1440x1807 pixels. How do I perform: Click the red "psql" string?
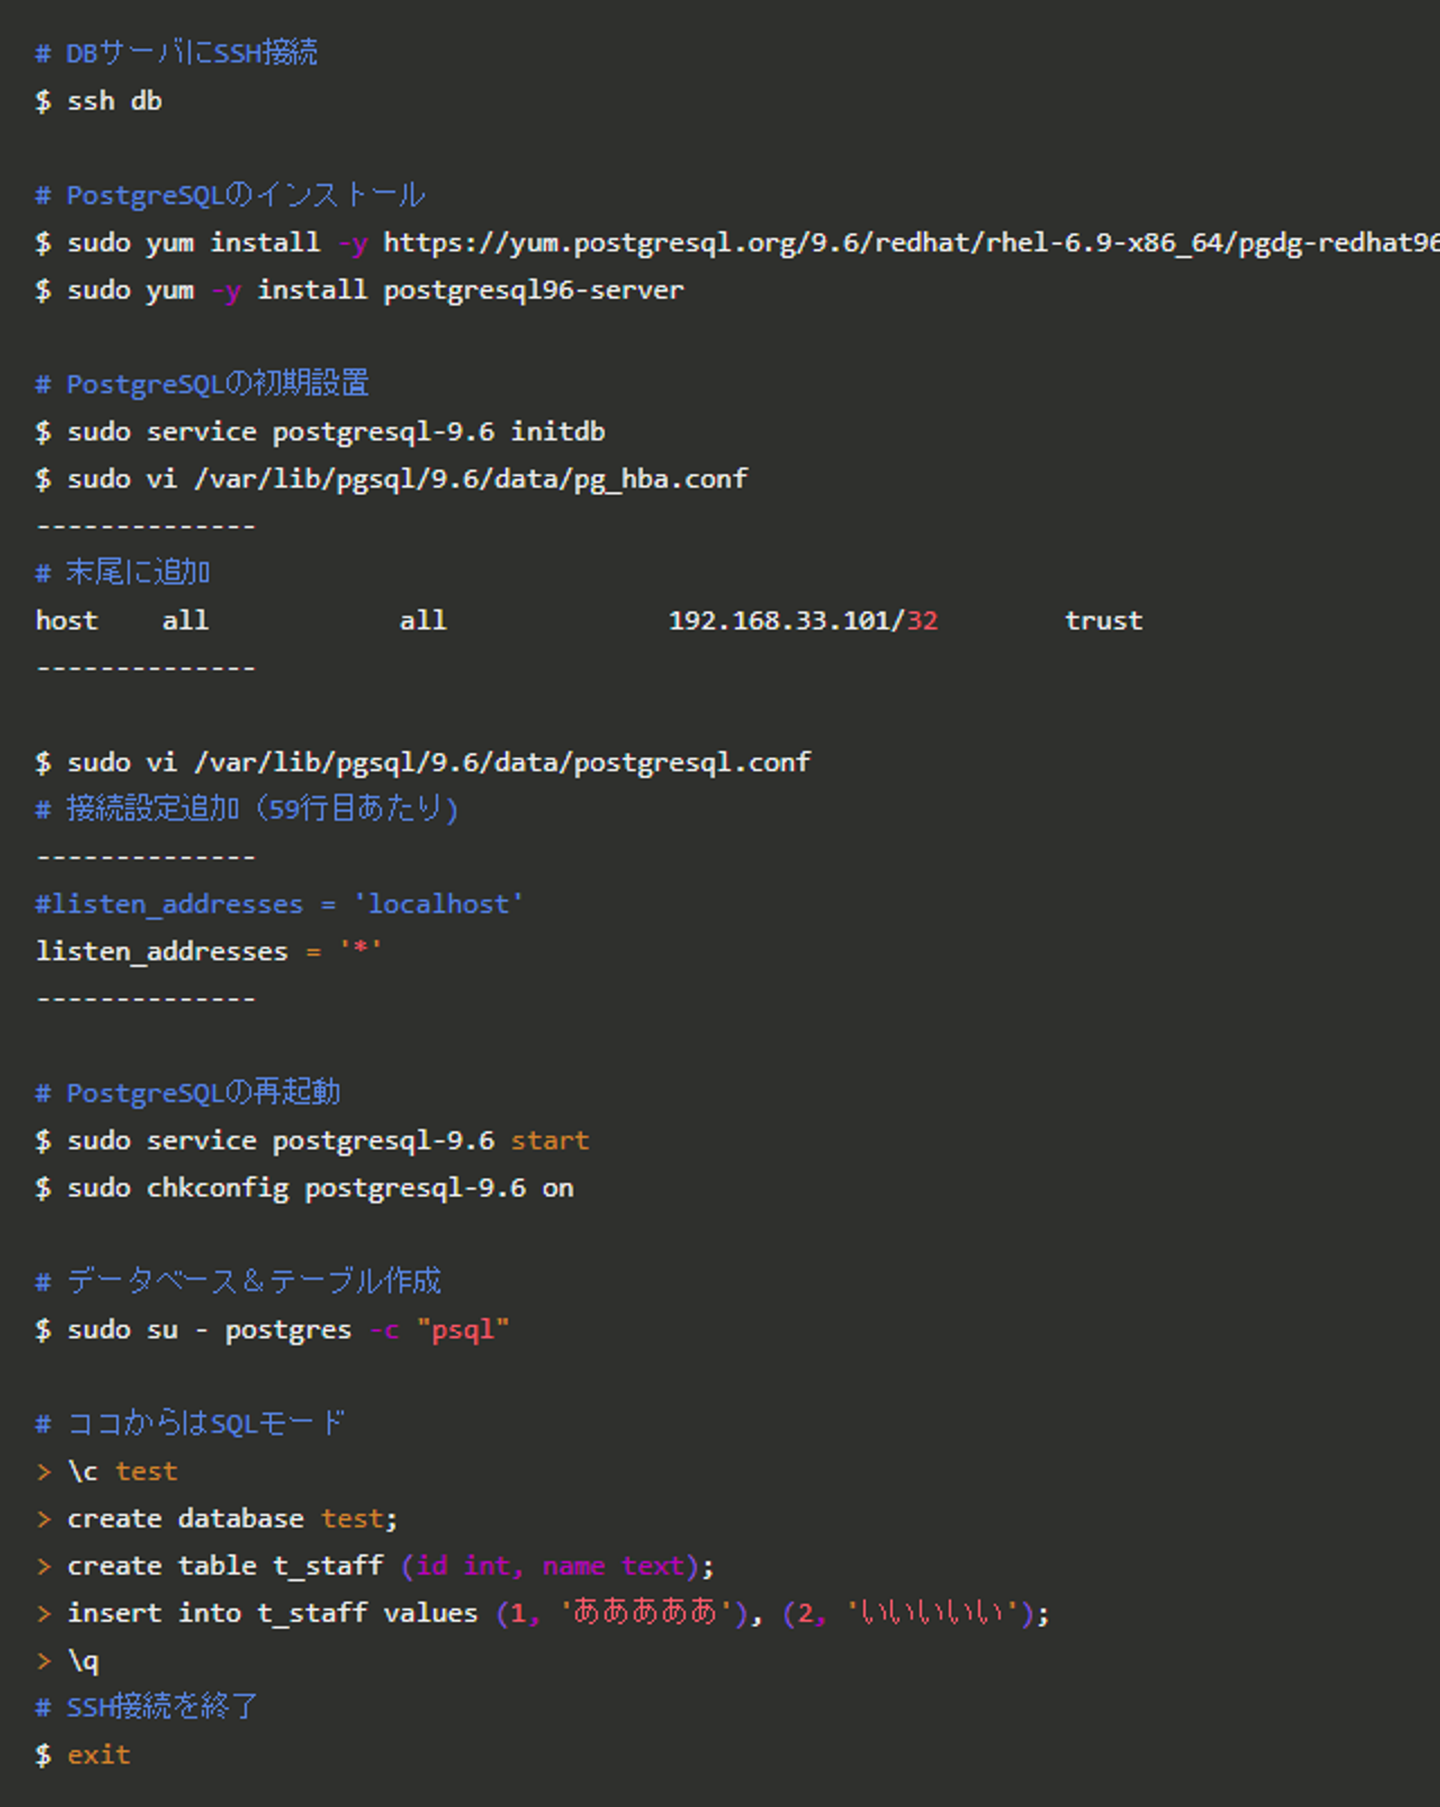(x=463, y=1330)
